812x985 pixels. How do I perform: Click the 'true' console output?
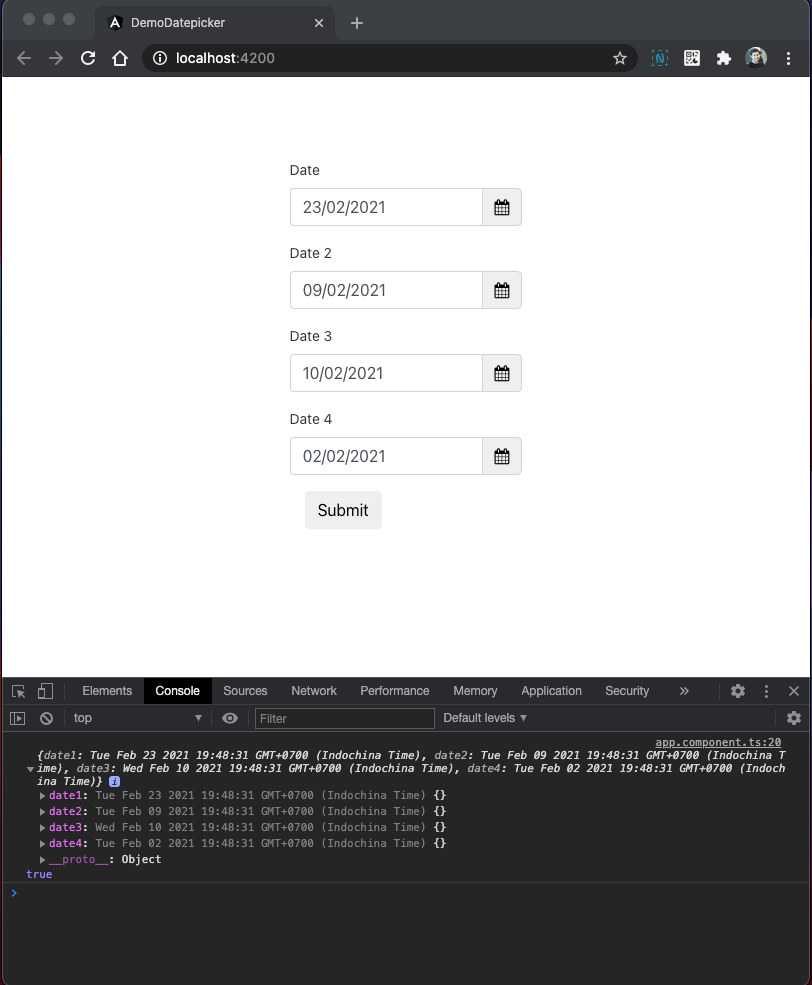[39, 874]
